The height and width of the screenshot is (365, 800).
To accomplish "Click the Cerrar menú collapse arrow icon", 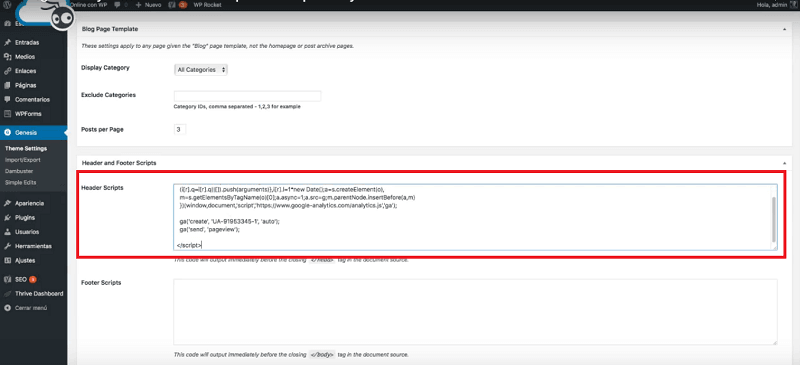I will click(7, 308).
